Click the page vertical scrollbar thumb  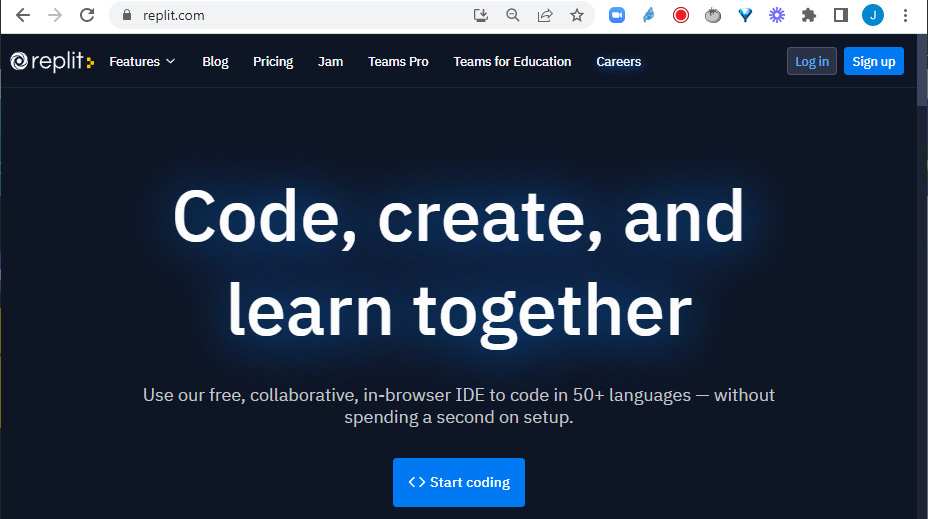point(922,70)
